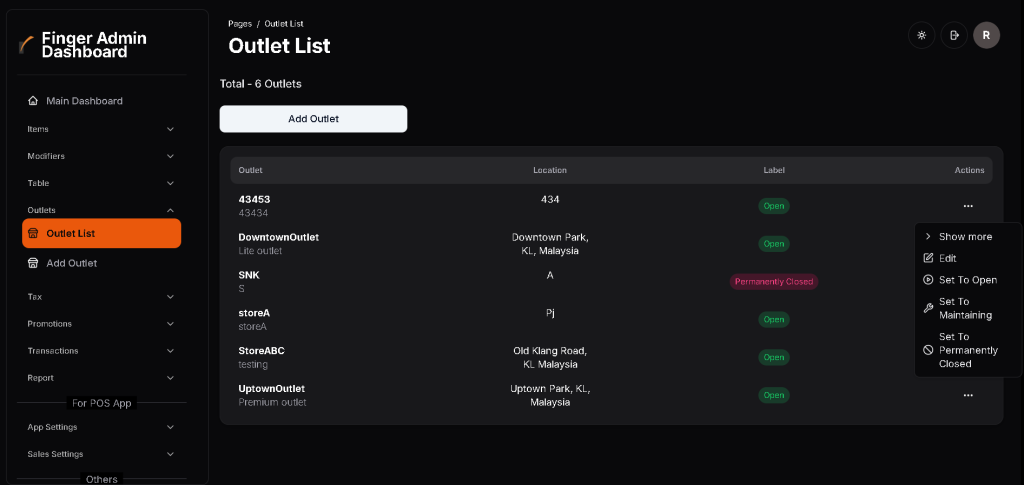Screen dimensions: 1024x485
Task: Click the Pages breadcrumb link
Action: click(x=240, y=23)
